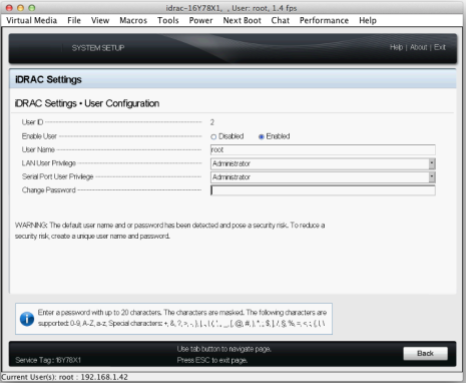This screenshot has height=383, width=466.
Task: Open the Virtual Media menu
Action: [32, 21]
